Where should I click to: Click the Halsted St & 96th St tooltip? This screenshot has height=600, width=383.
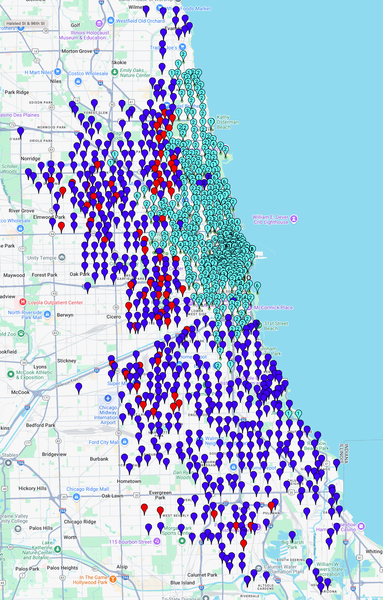(x=25, y=24)
